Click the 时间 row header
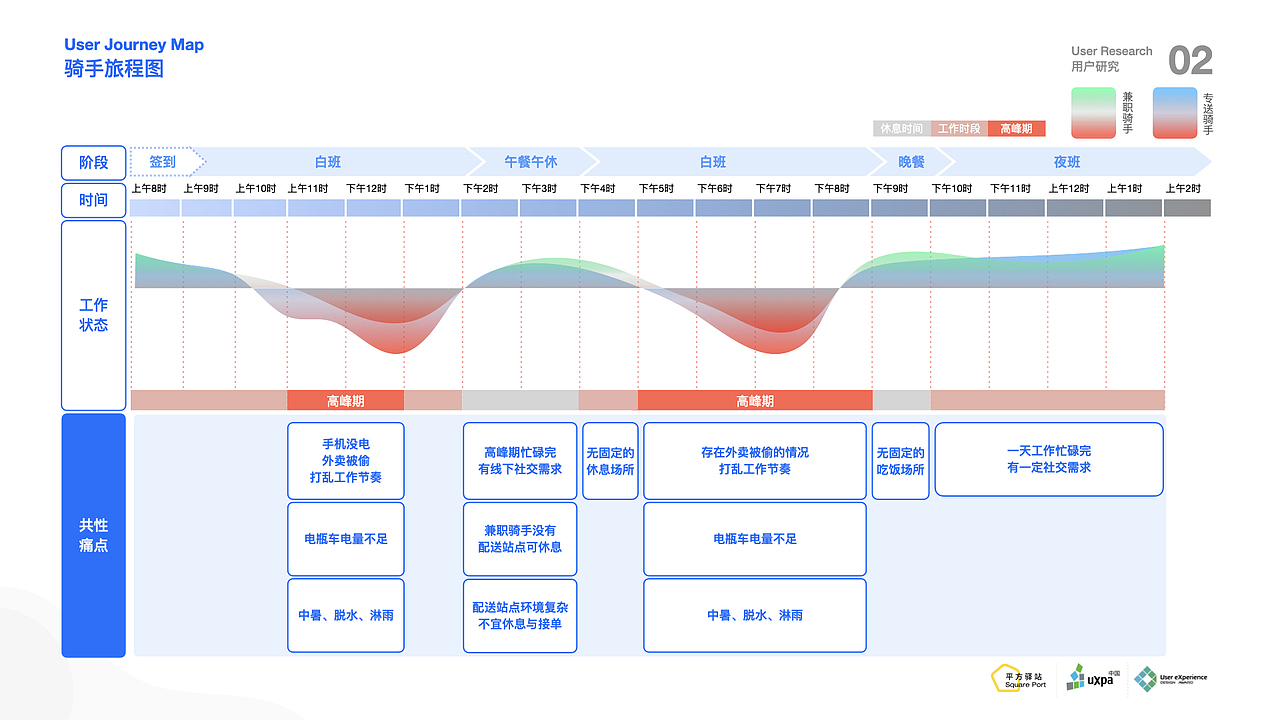This screenshot has height=720, width=1280. pyautogui.click(x=93, y=200)
